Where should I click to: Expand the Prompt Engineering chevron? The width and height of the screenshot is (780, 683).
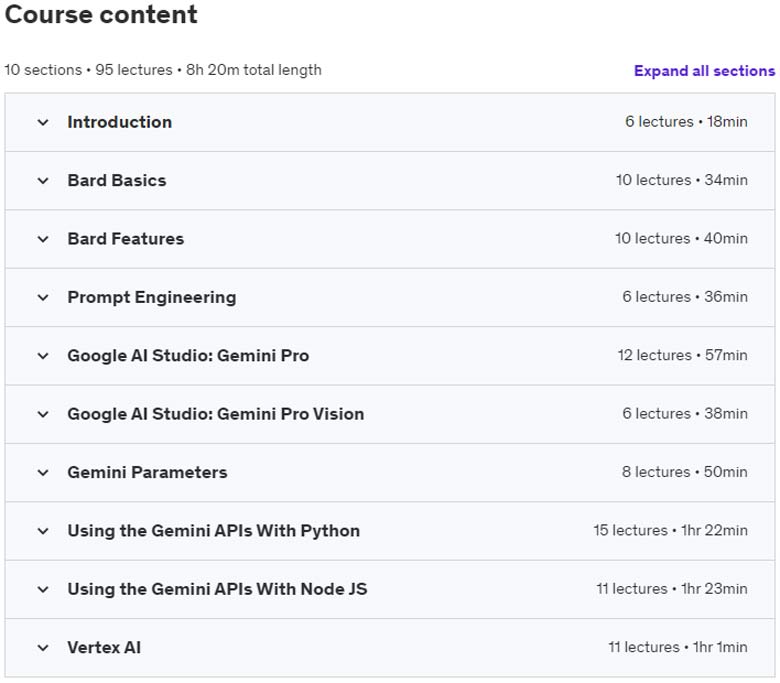click(43, 297)
